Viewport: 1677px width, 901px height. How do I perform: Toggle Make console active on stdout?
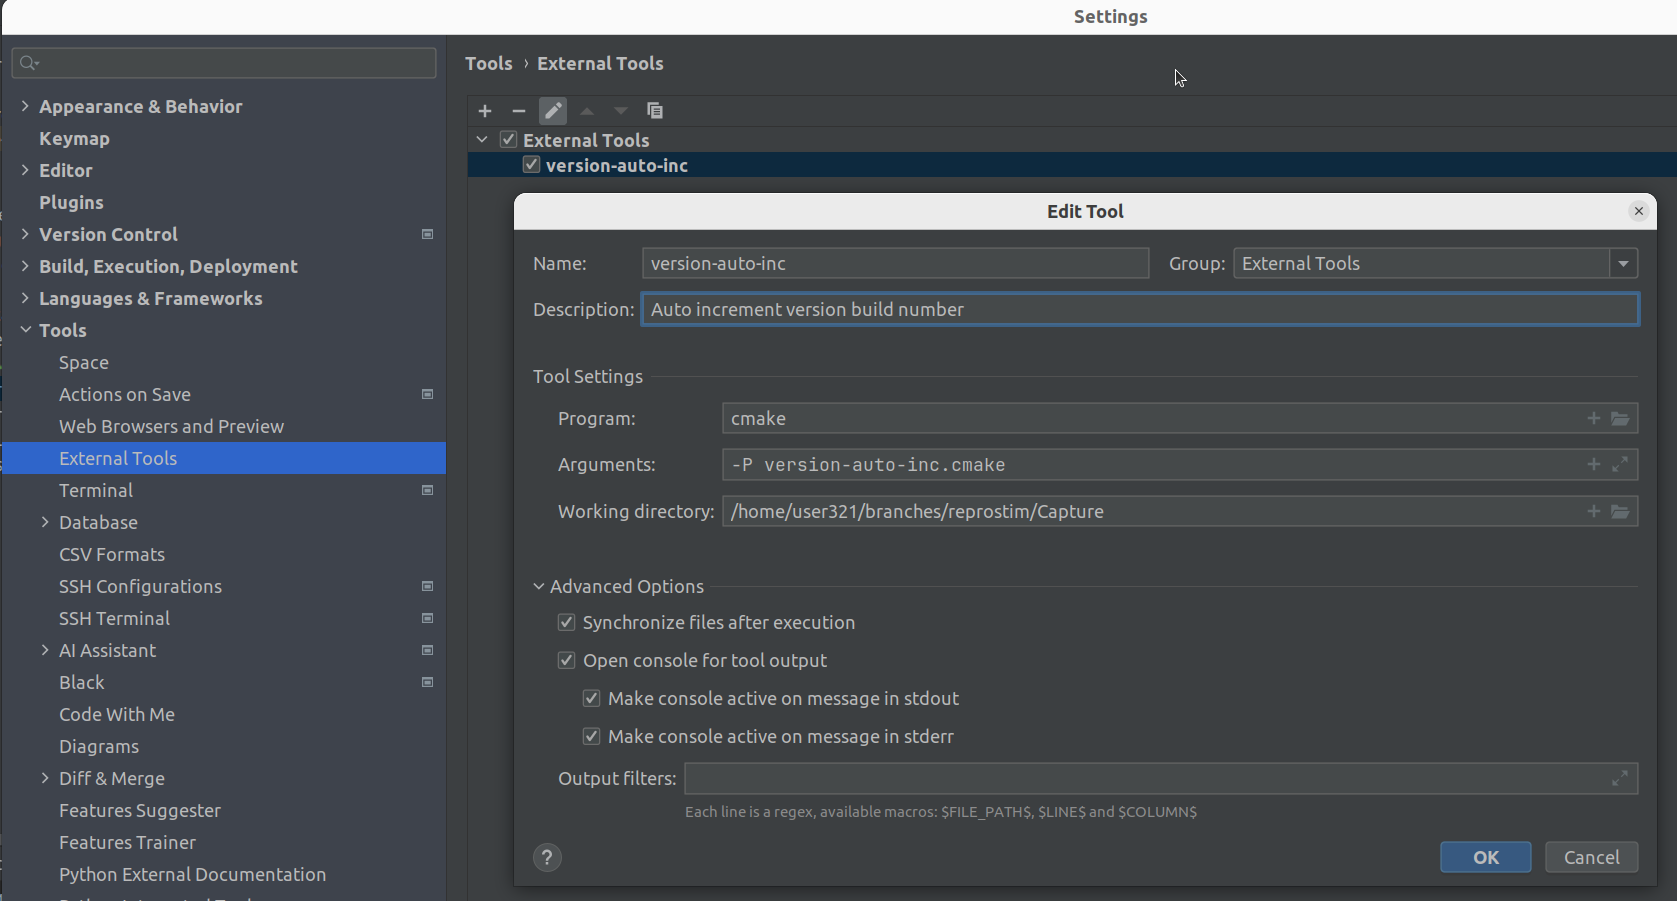[x=591, y=698]
